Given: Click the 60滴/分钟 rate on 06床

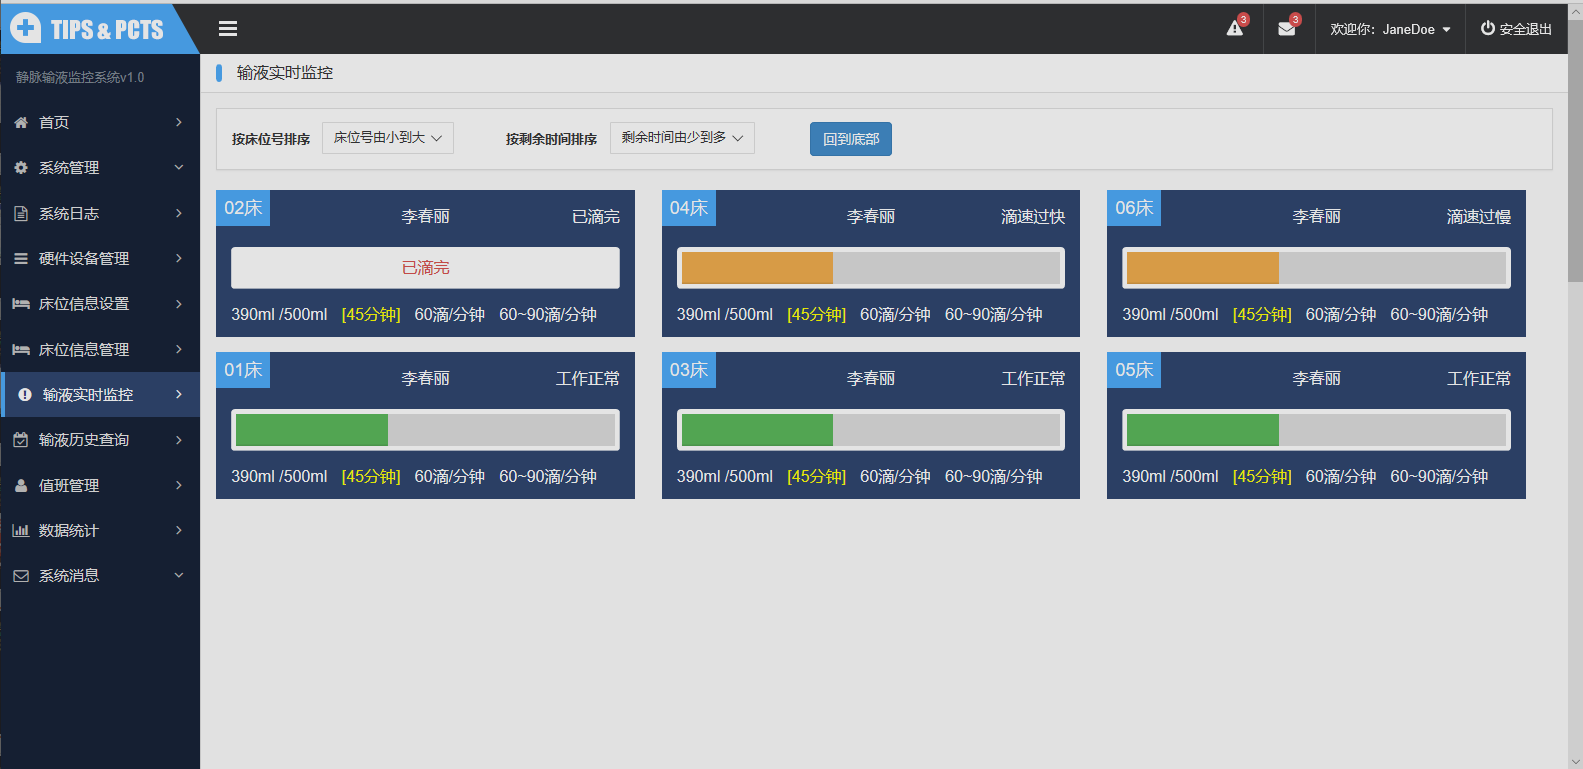Looking at the screenshot, I should pyautogui.click(x=1341, y=315).
